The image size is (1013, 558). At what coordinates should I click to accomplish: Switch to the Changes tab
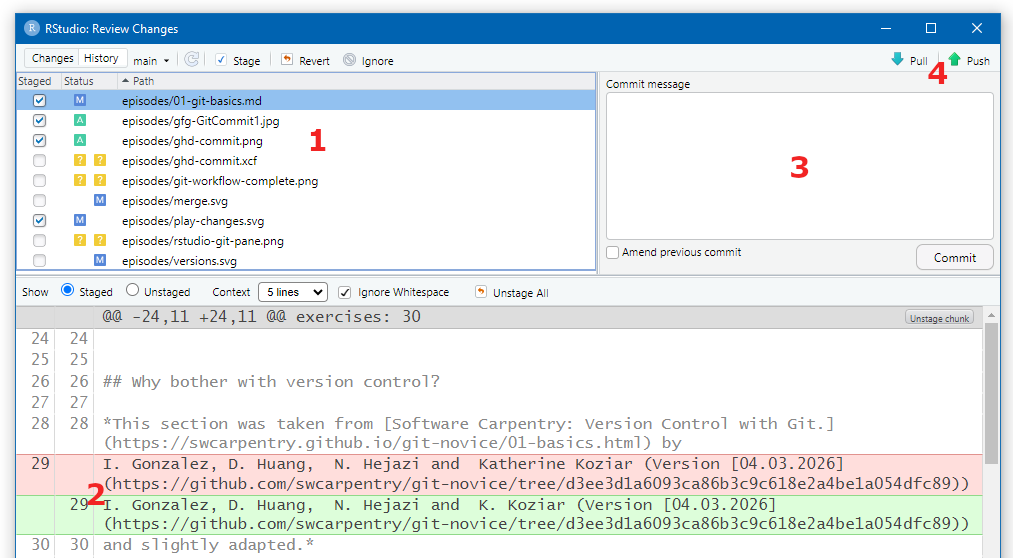(x=52, y=58)
